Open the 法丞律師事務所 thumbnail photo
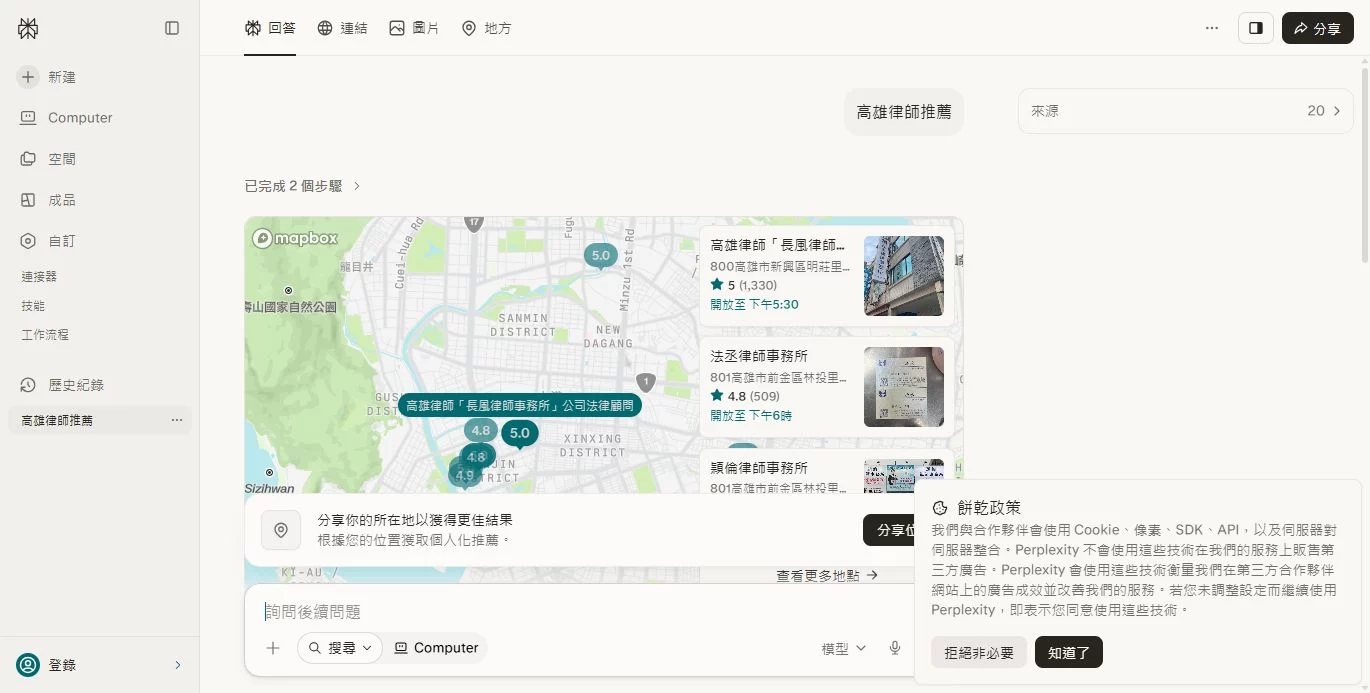Image resolution: width=1370 pixels, height=693 pixels. click(x=904, y=387)
